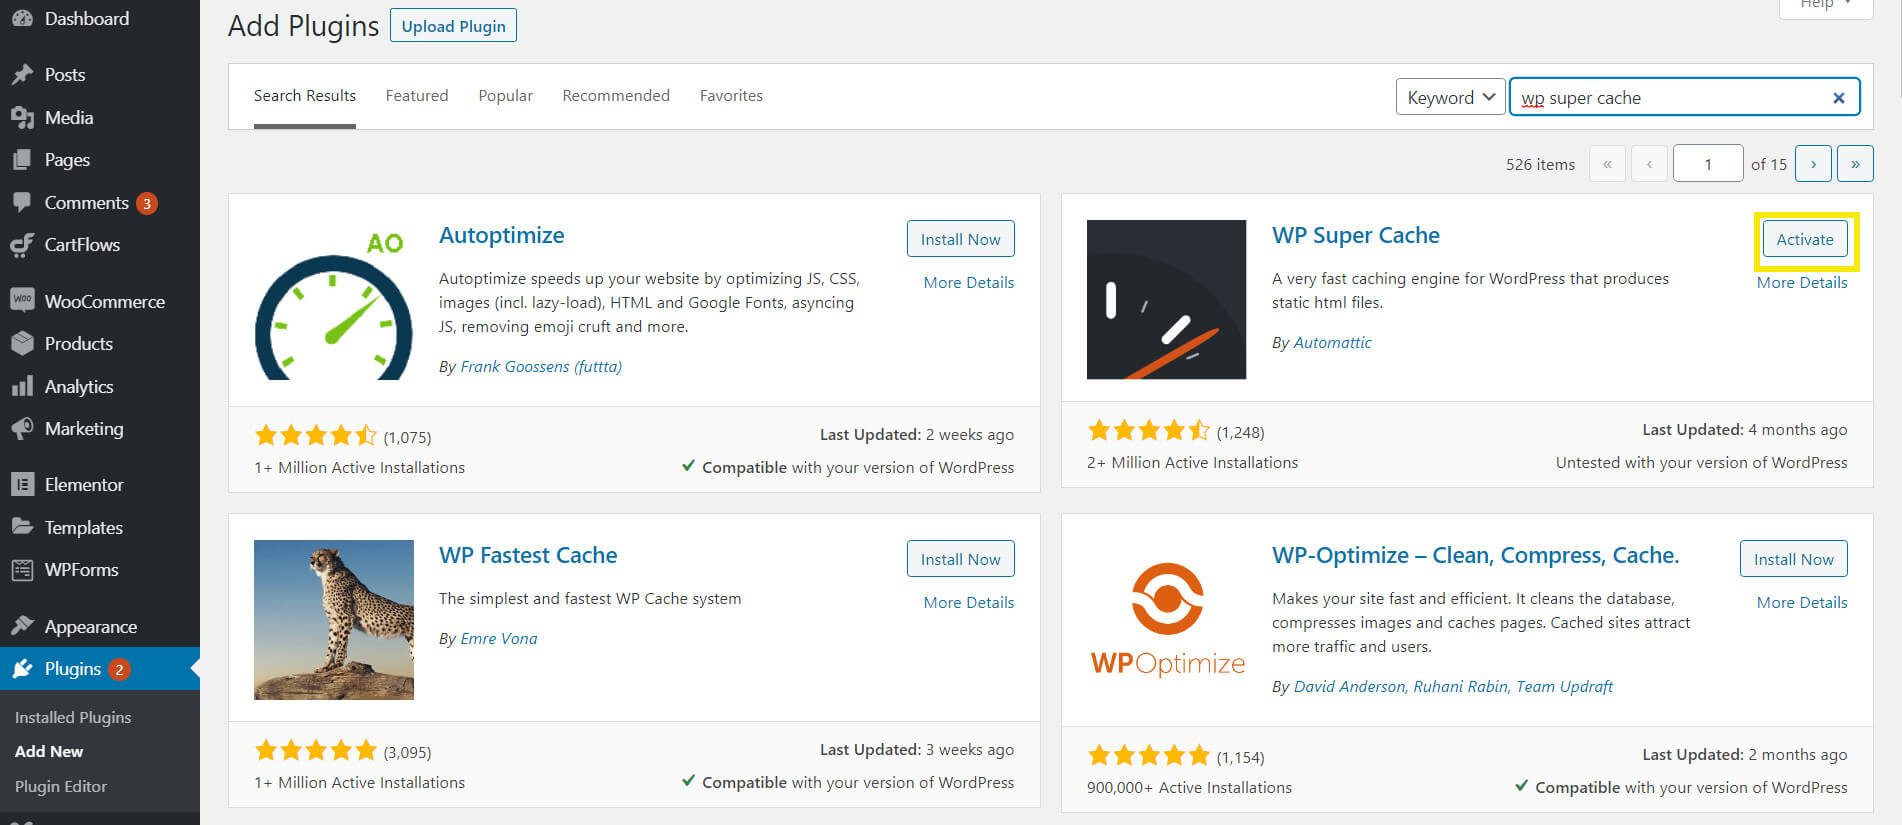Click the Pages icon in sidebar
Image resolution: width=1902 pixels, height=825 pixels.
22,160
